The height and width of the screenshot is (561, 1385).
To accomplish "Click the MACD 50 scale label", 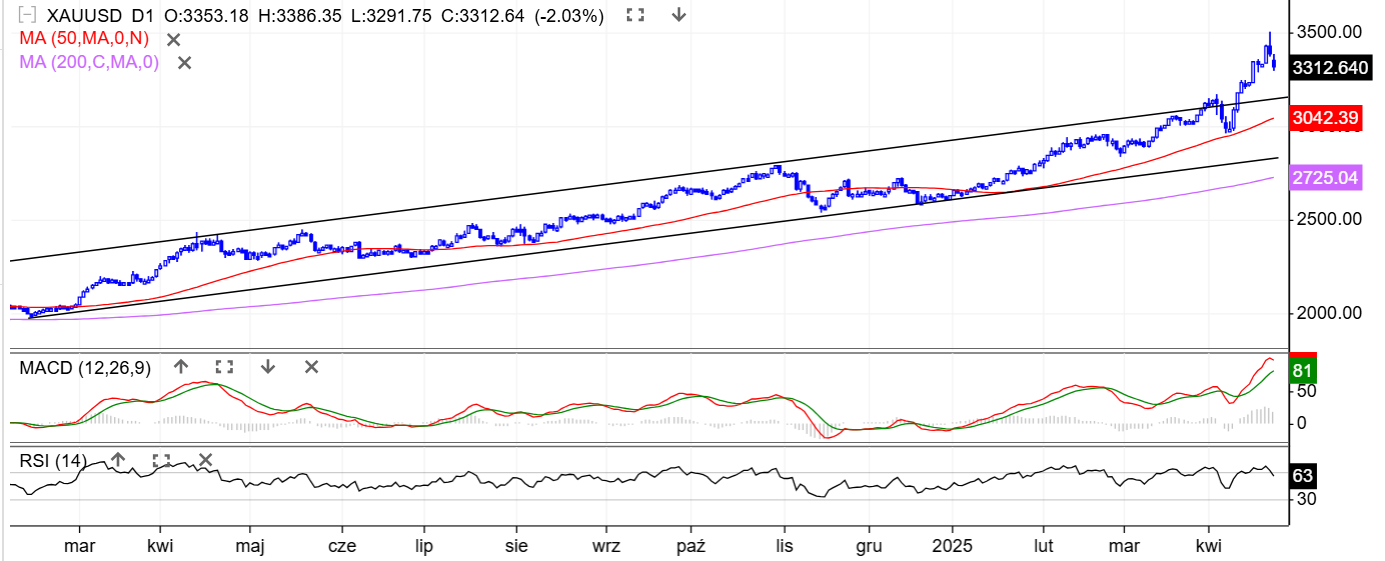I will (1306, 391).
